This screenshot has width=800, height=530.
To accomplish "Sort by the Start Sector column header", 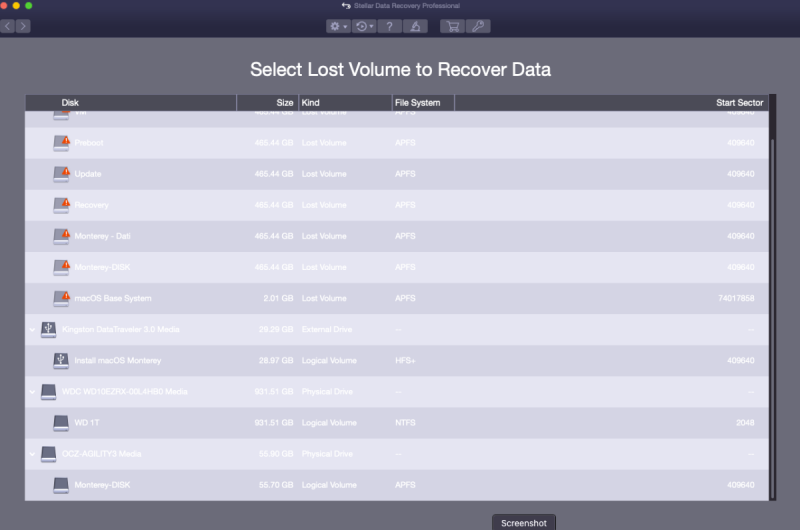I will [612, 103].
